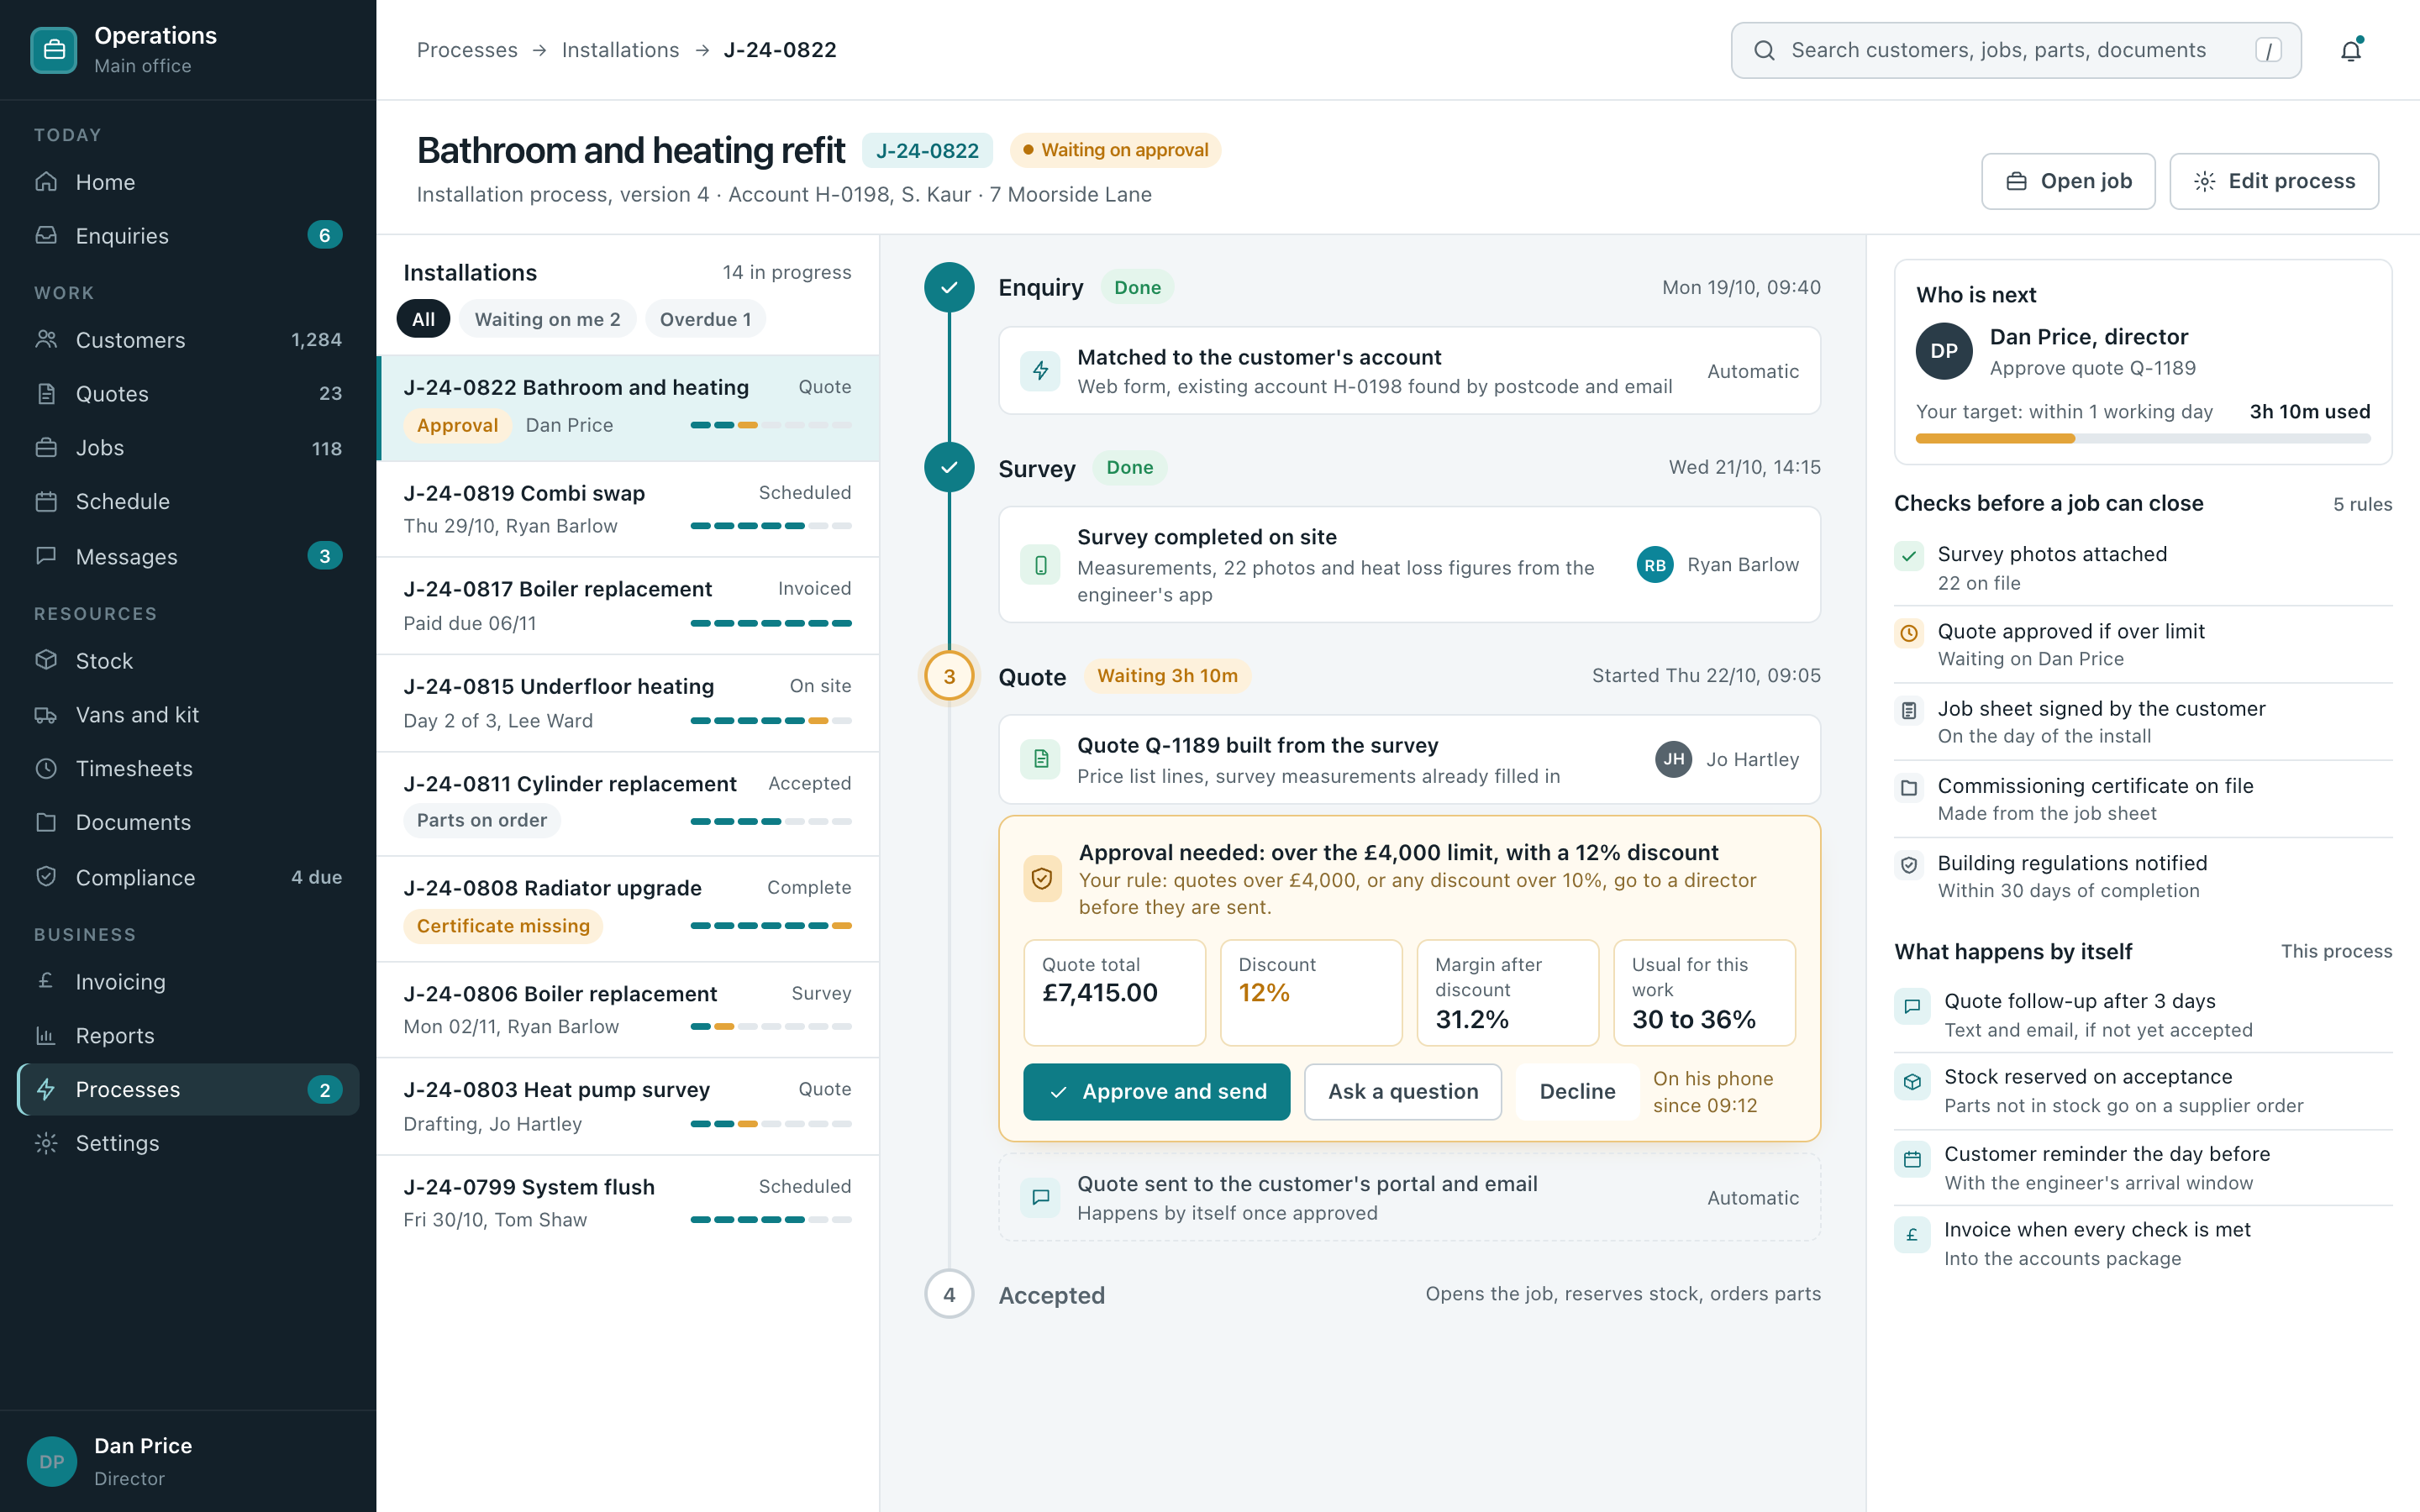Screen dimensions: 2420x1512
Task: Click the Home house icon
Action: pos(46,182)
